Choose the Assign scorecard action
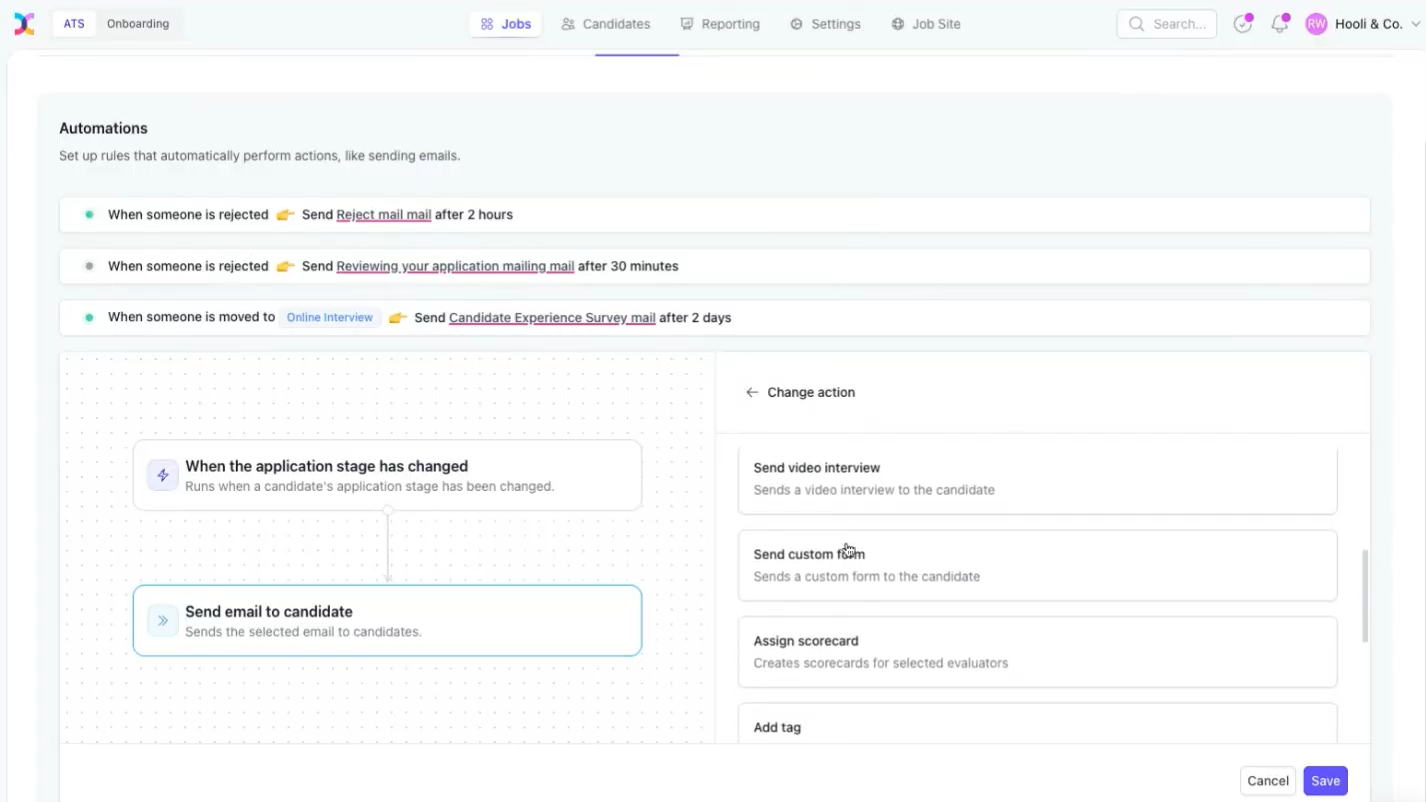The image size is (1426, 802). coord(1037,652)
